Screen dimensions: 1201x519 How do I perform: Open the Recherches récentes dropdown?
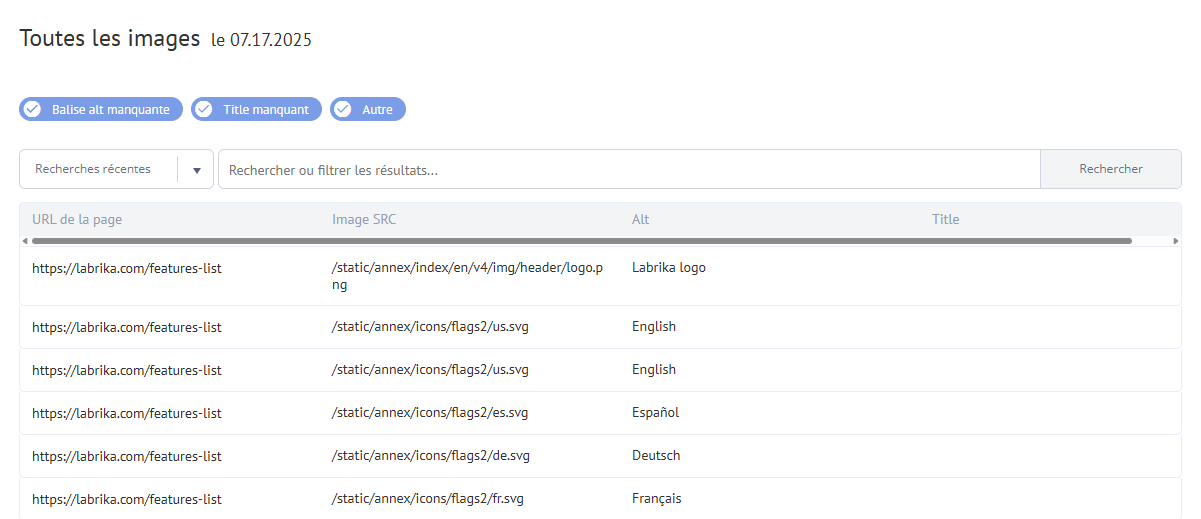[x=116, y=169]
